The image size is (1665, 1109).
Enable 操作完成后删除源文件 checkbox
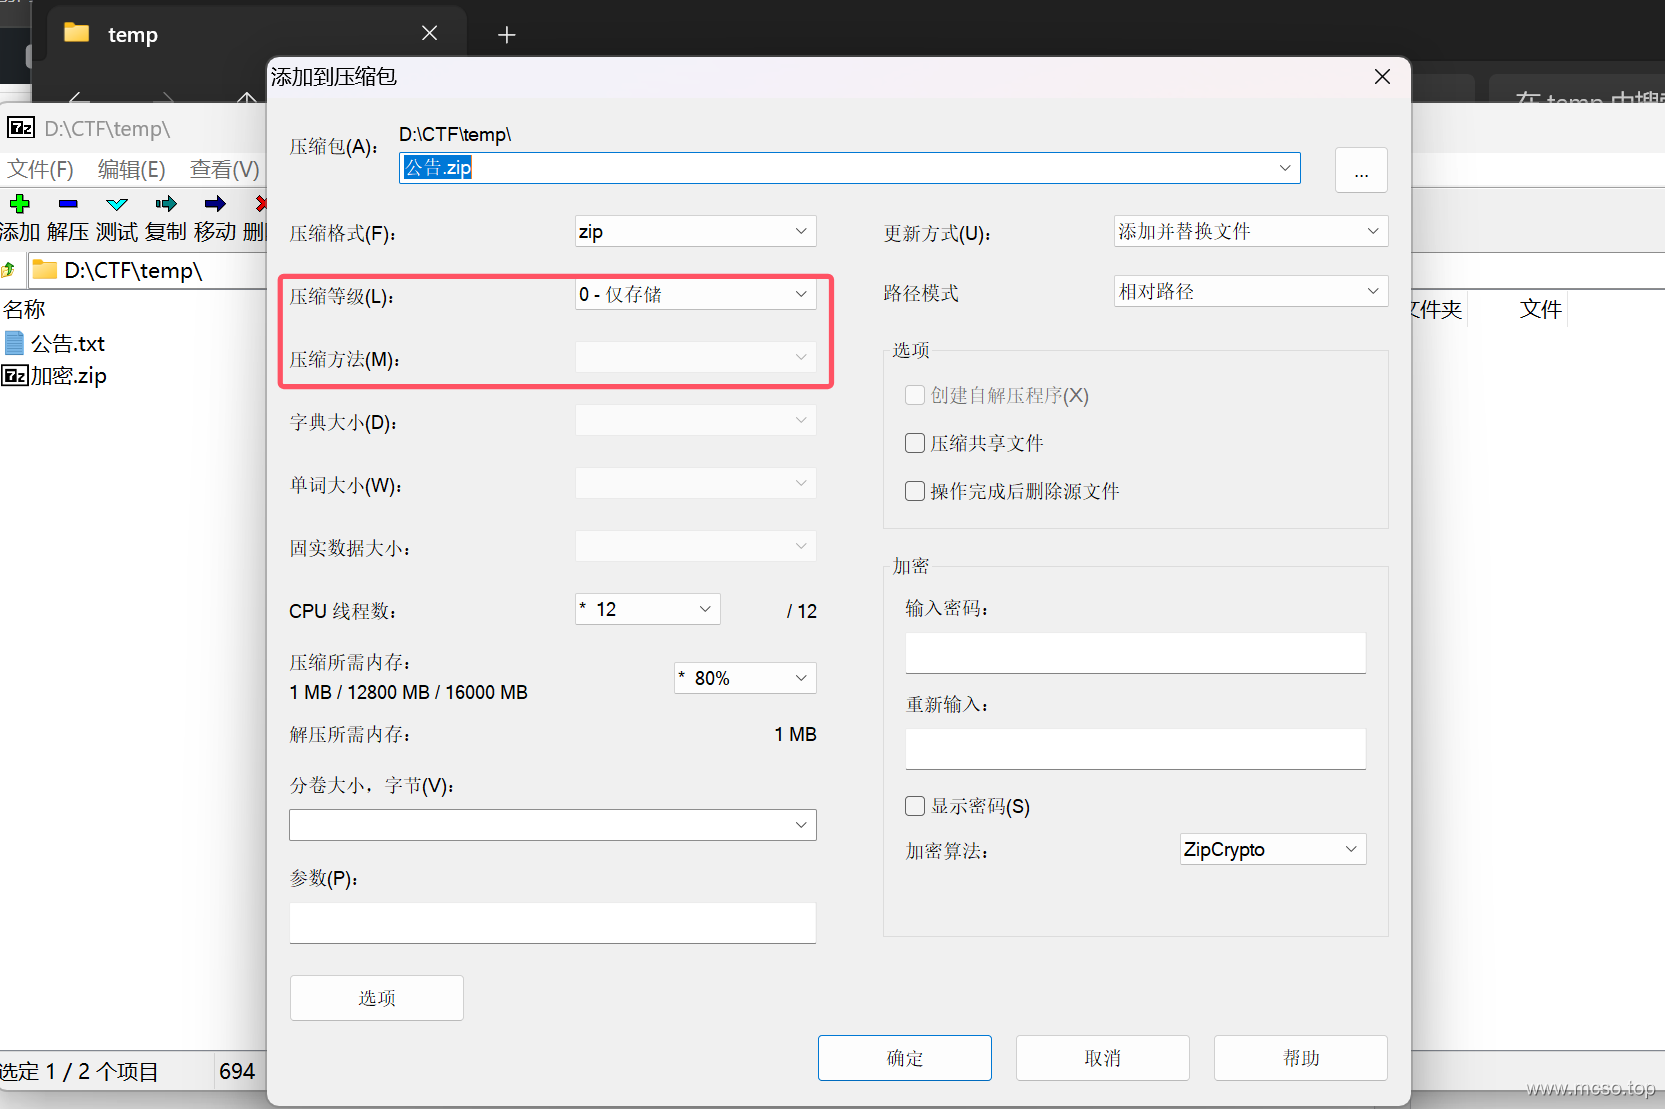pyautogui.click(x=915, y=491)
